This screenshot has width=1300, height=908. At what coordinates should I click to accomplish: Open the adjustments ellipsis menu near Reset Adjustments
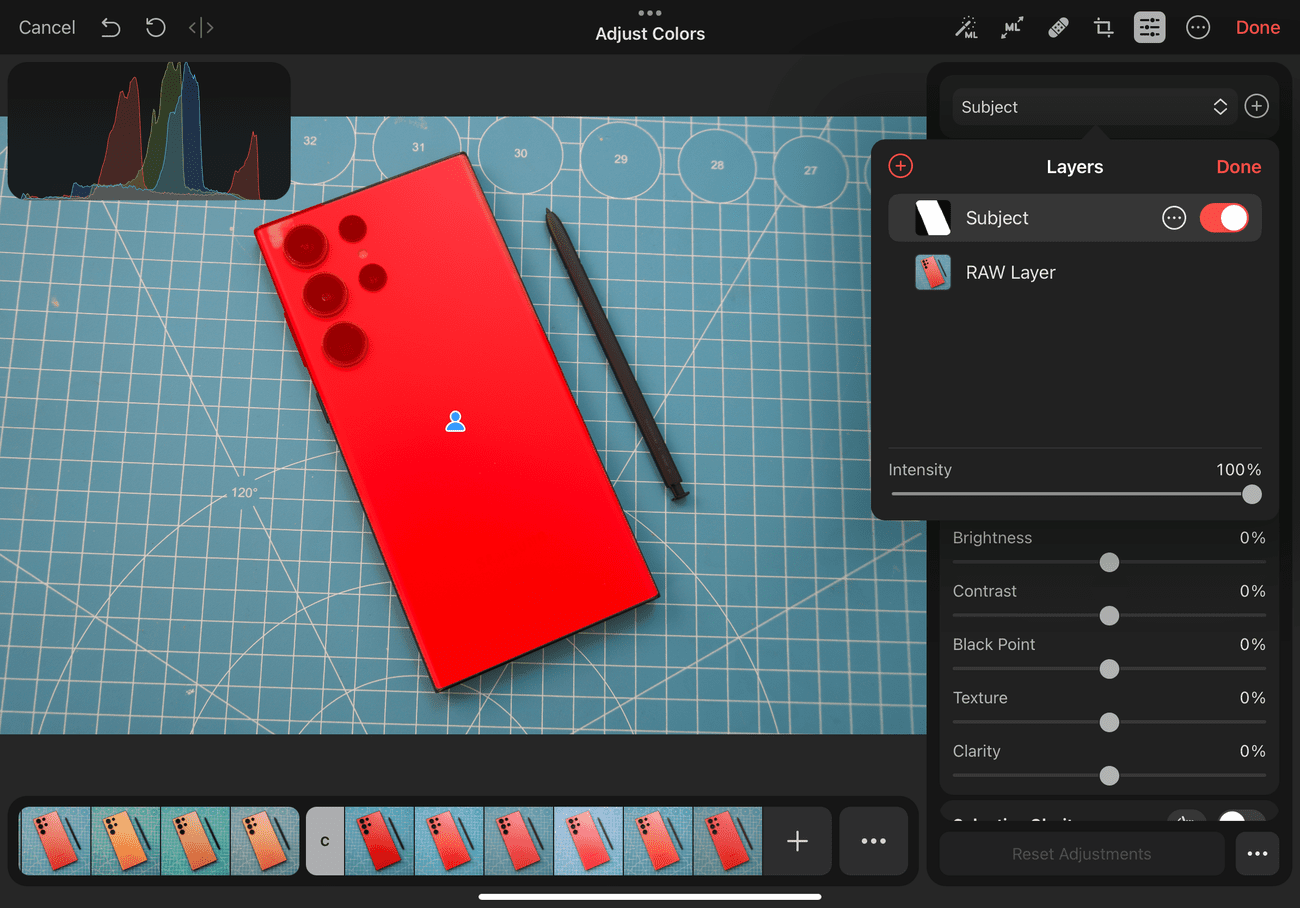[x=1257, y=854]
